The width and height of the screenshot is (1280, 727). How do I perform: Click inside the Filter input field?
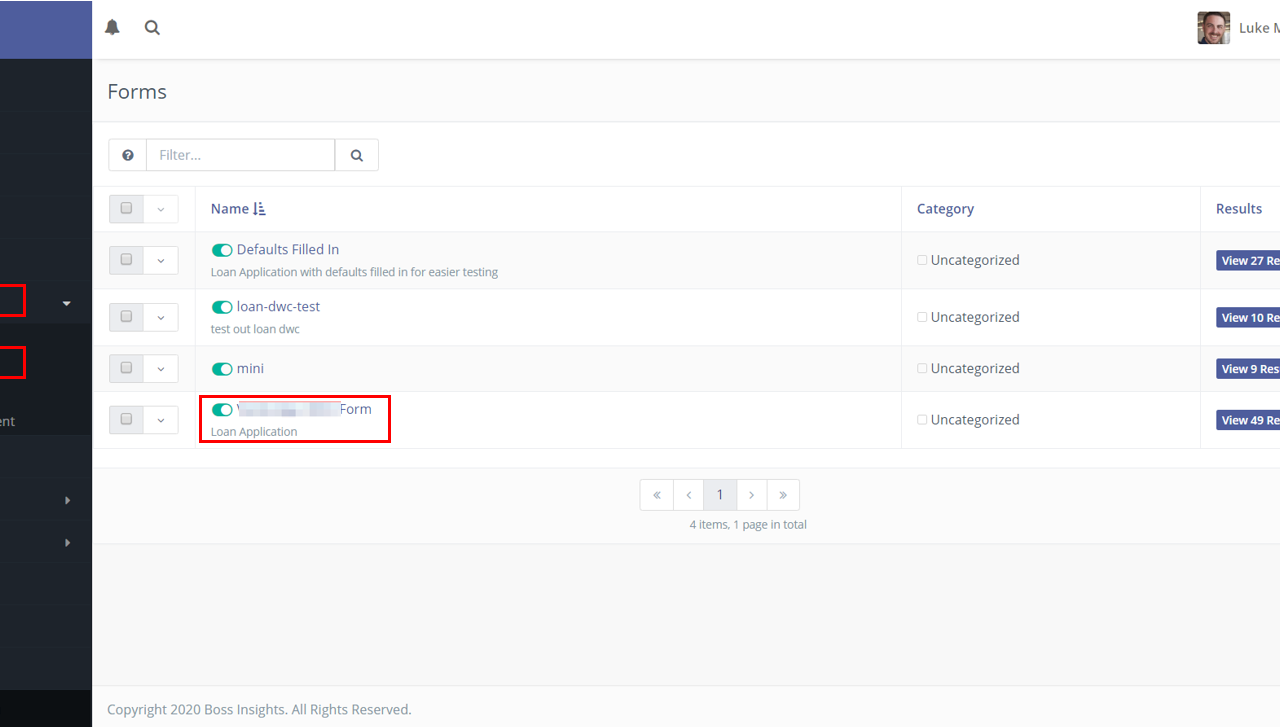pyautogui.click(x=240, y=154)
